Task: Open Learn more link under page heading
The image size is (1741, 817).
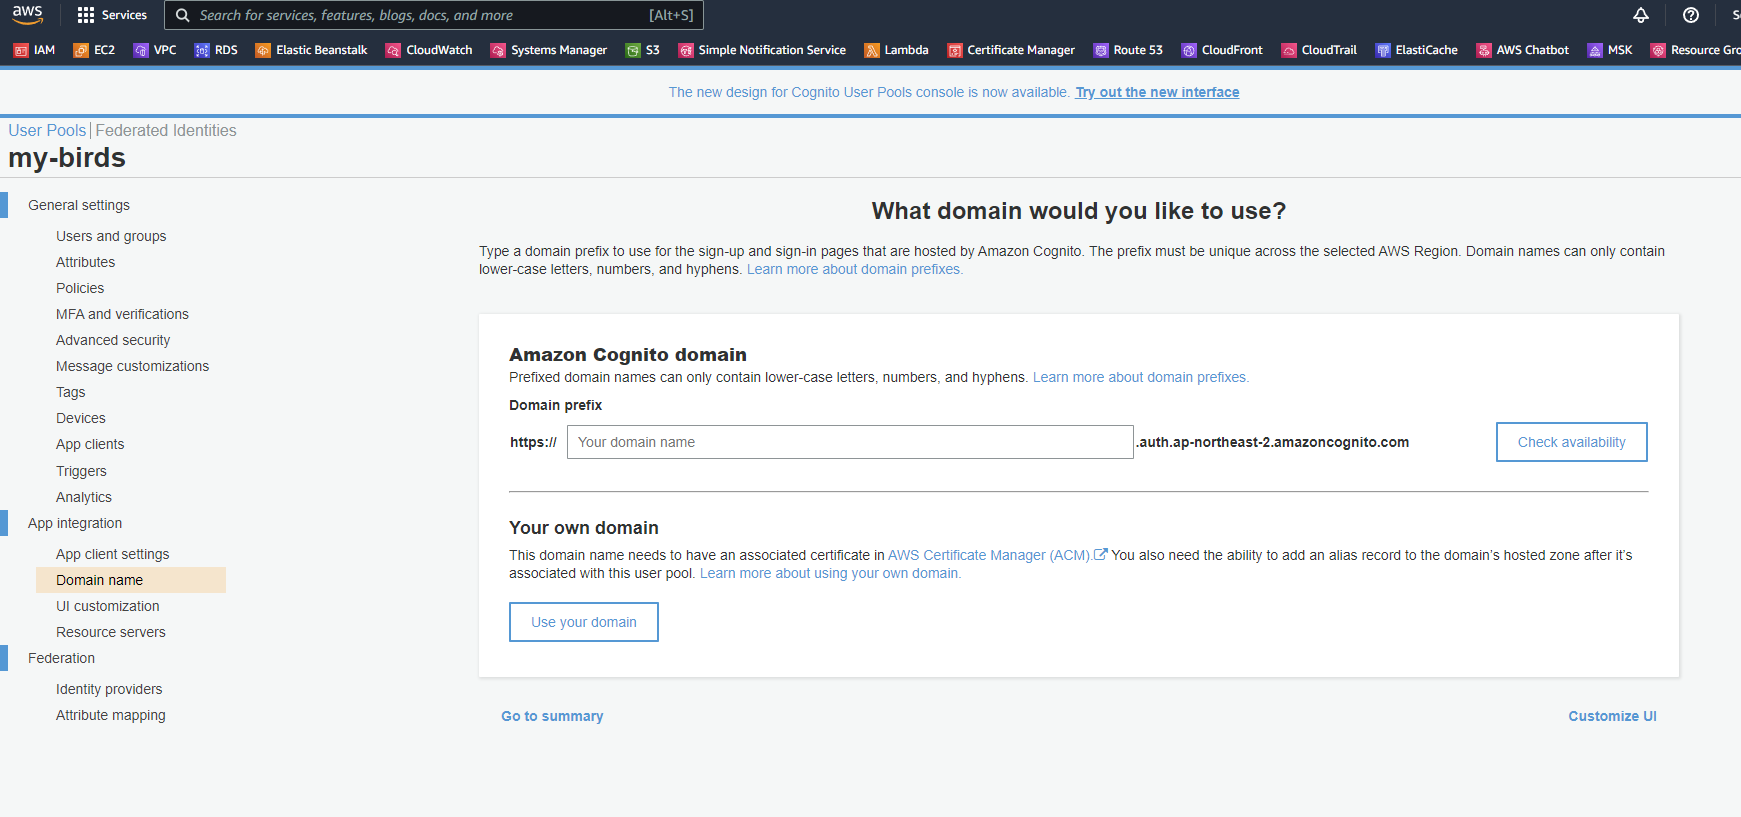Action: point(855,269)
